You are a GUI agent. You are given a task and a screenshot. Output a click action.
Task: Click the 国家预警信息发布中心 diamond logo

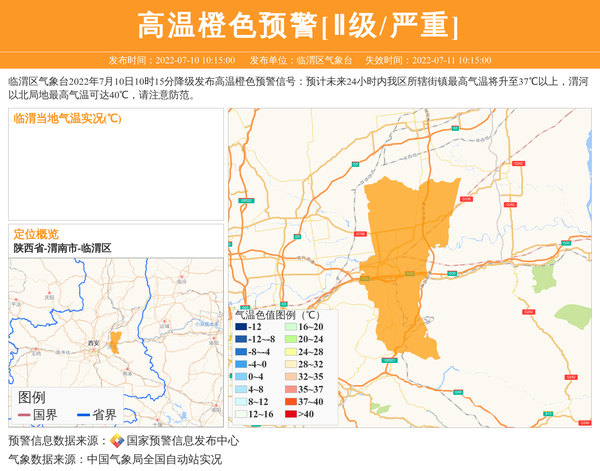tap(117, 440)
